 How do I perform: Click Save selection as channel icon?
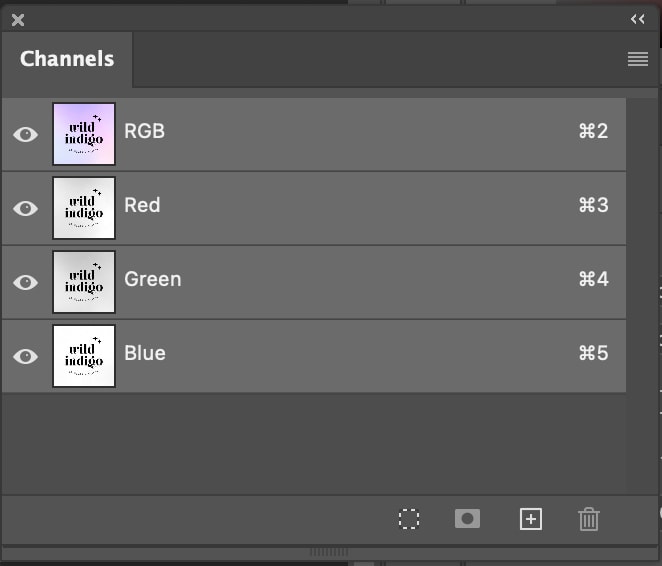467,519
